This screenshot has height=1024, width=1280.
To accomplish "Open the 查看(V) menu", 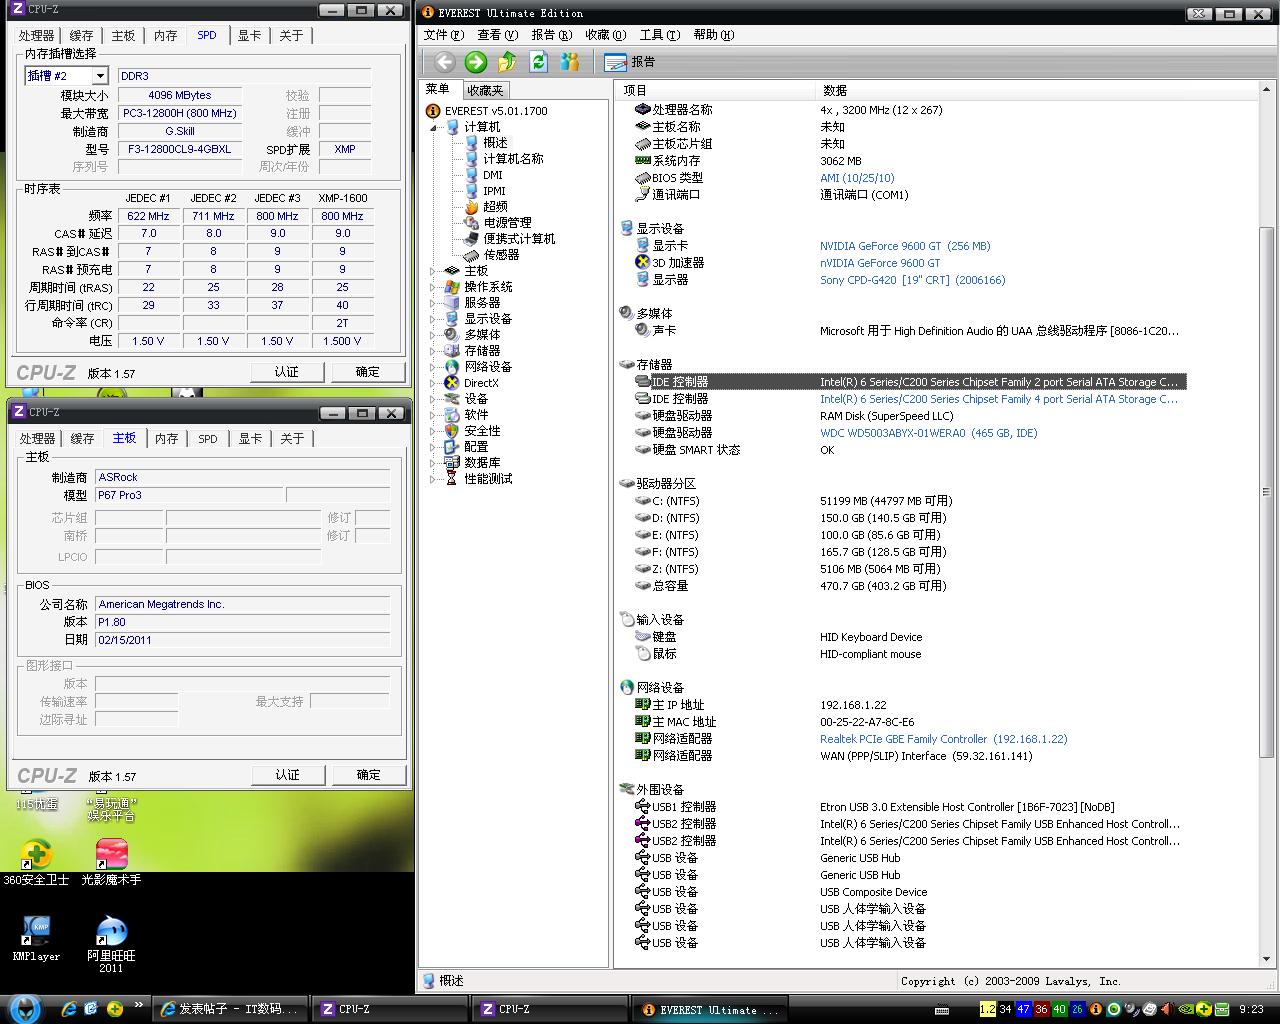I will point(497,35).
